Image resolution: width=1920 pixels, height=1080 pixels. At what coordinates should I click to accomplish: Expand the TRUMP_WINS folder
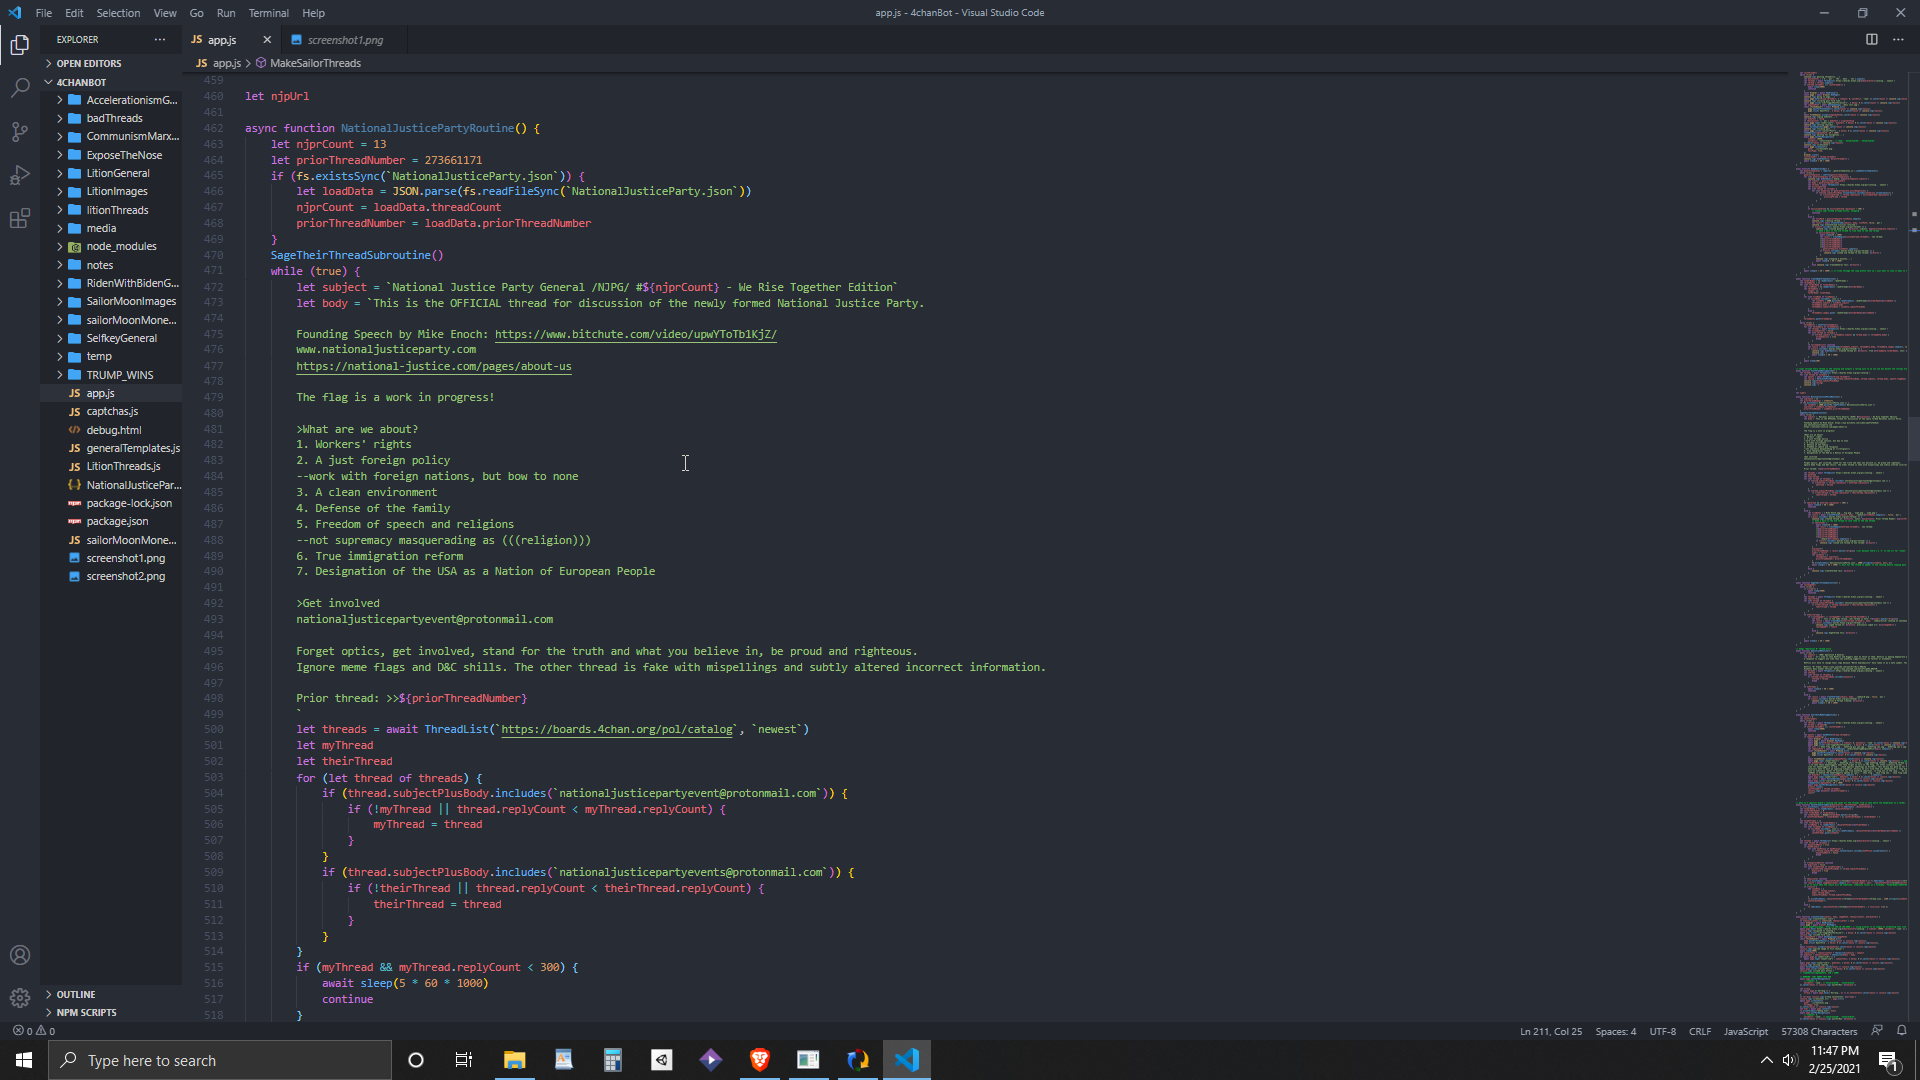[x=111, y=375]
